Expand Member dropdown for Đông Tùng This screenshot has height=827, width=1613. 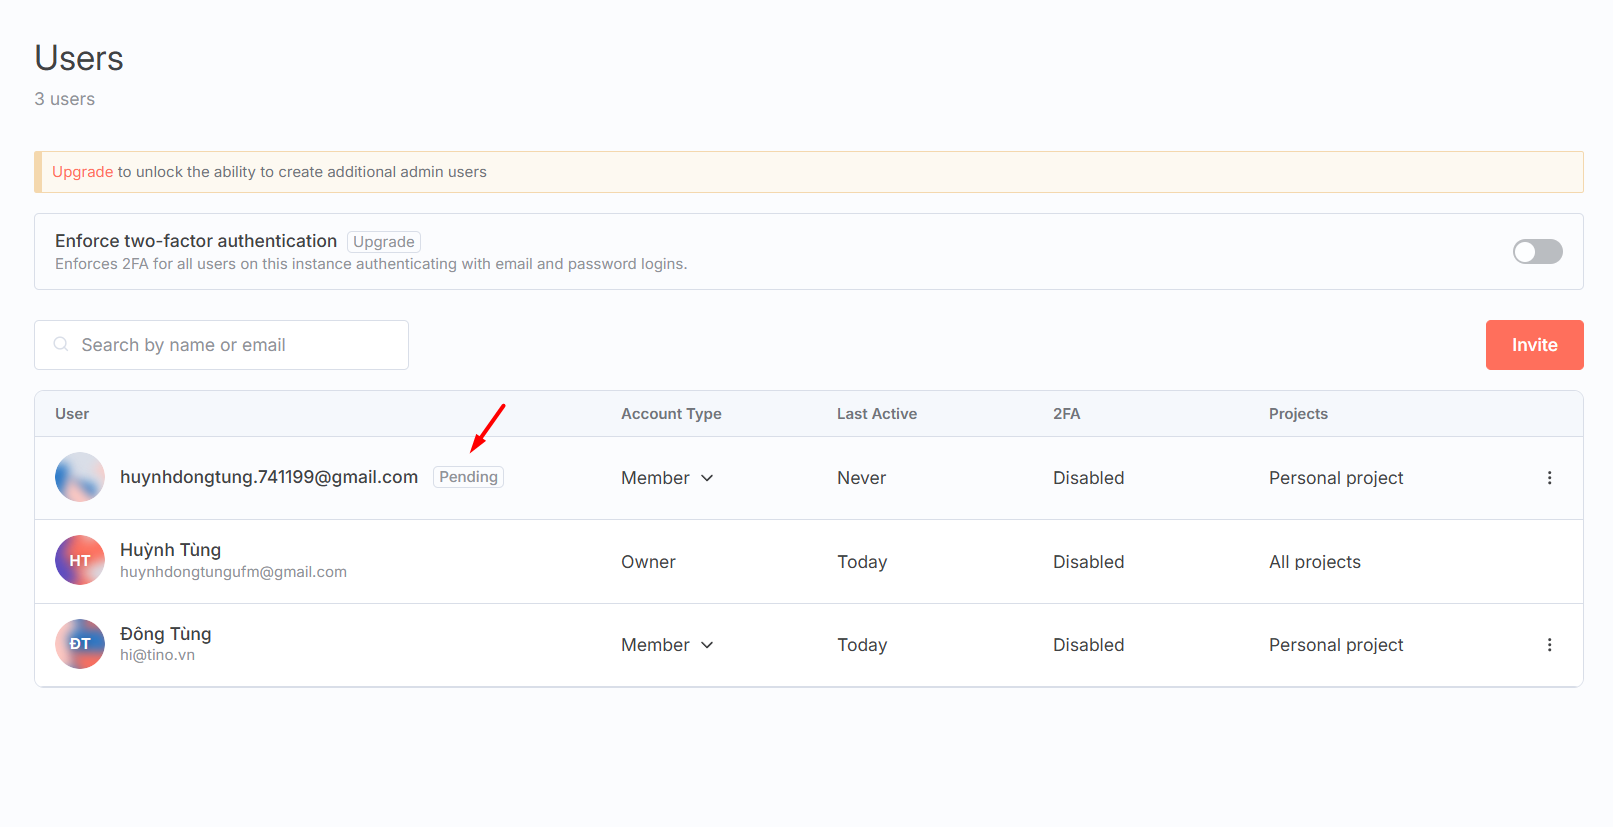[667, 645]
